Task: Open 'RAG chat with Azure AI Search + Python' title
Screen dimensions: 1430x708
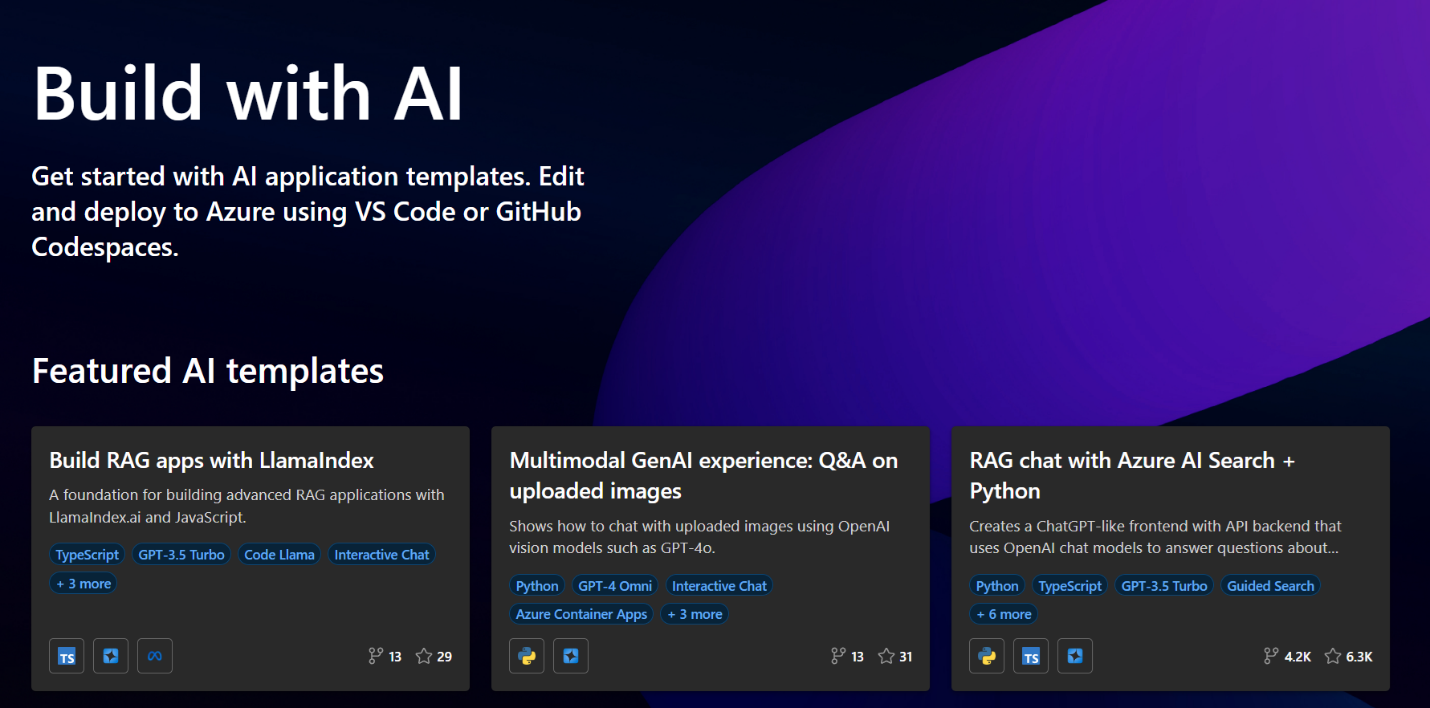Action: pos(1132,475)
